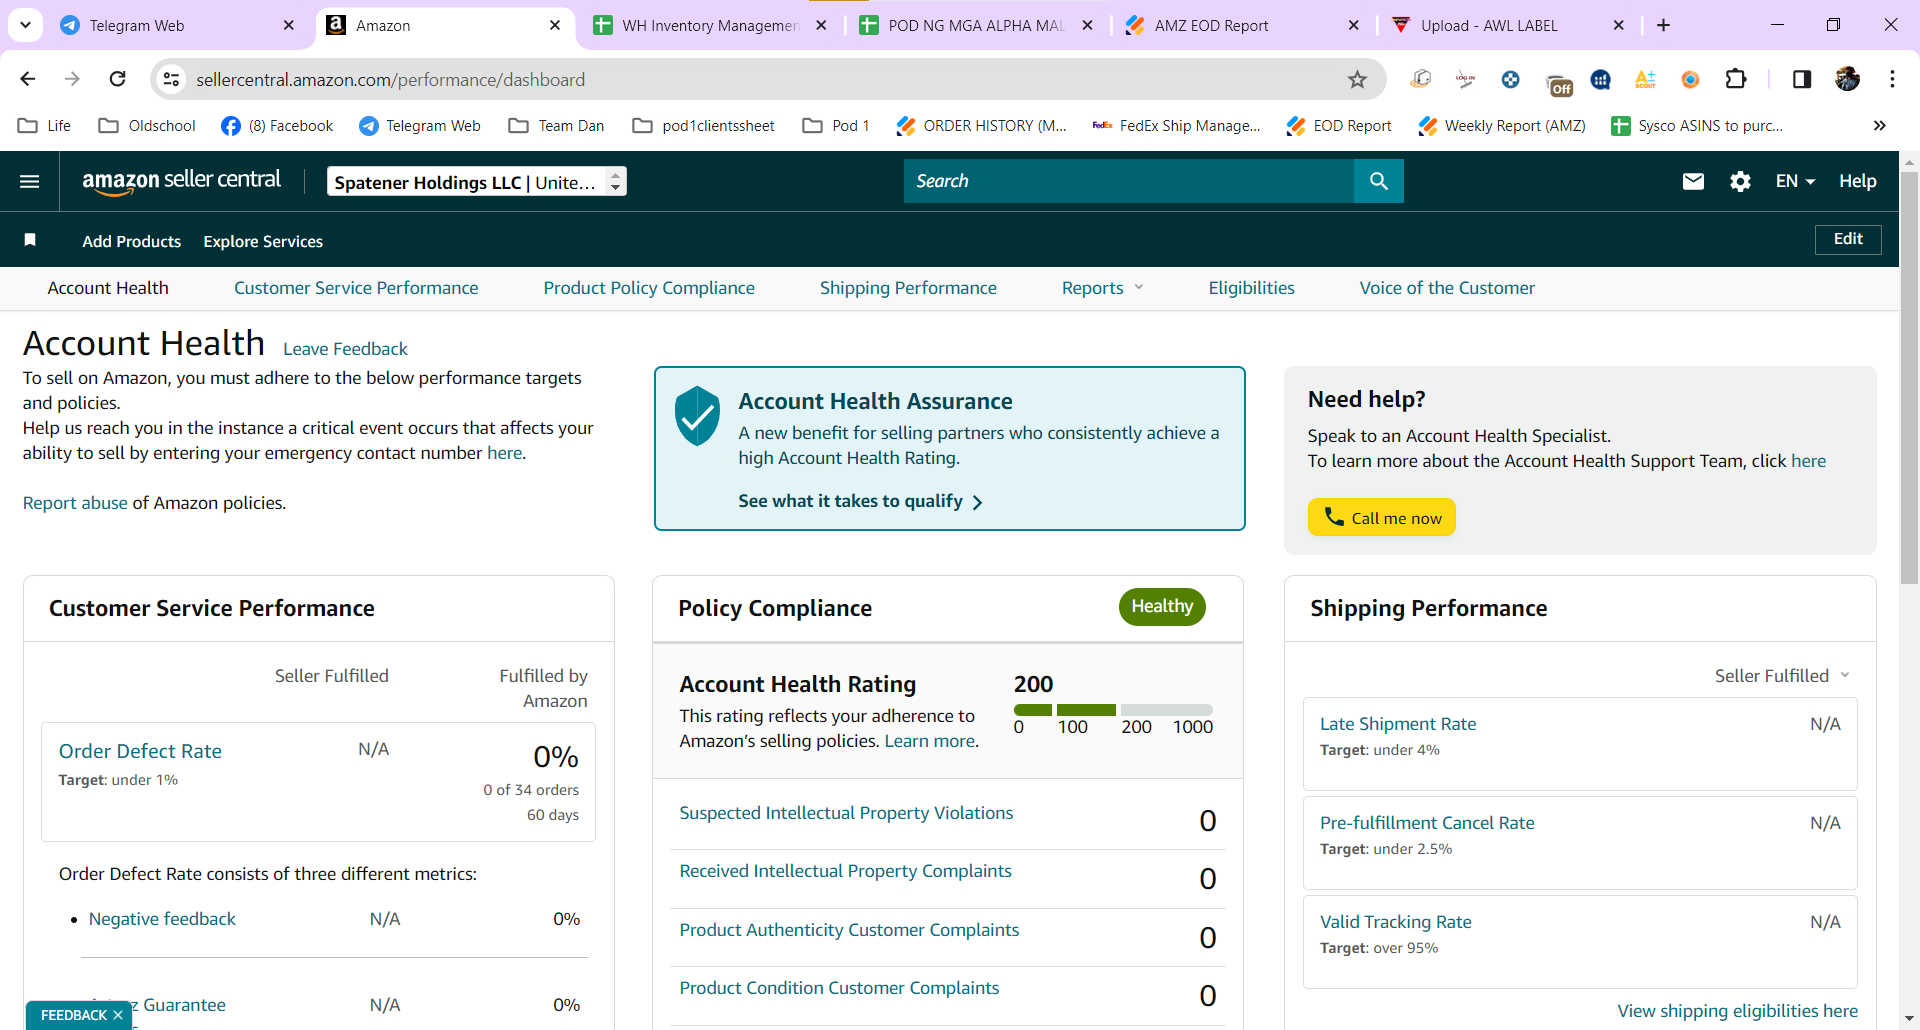Expand the Reports menu
Viewport: 1920px width, 1030px height.
tap(1102, 288)
